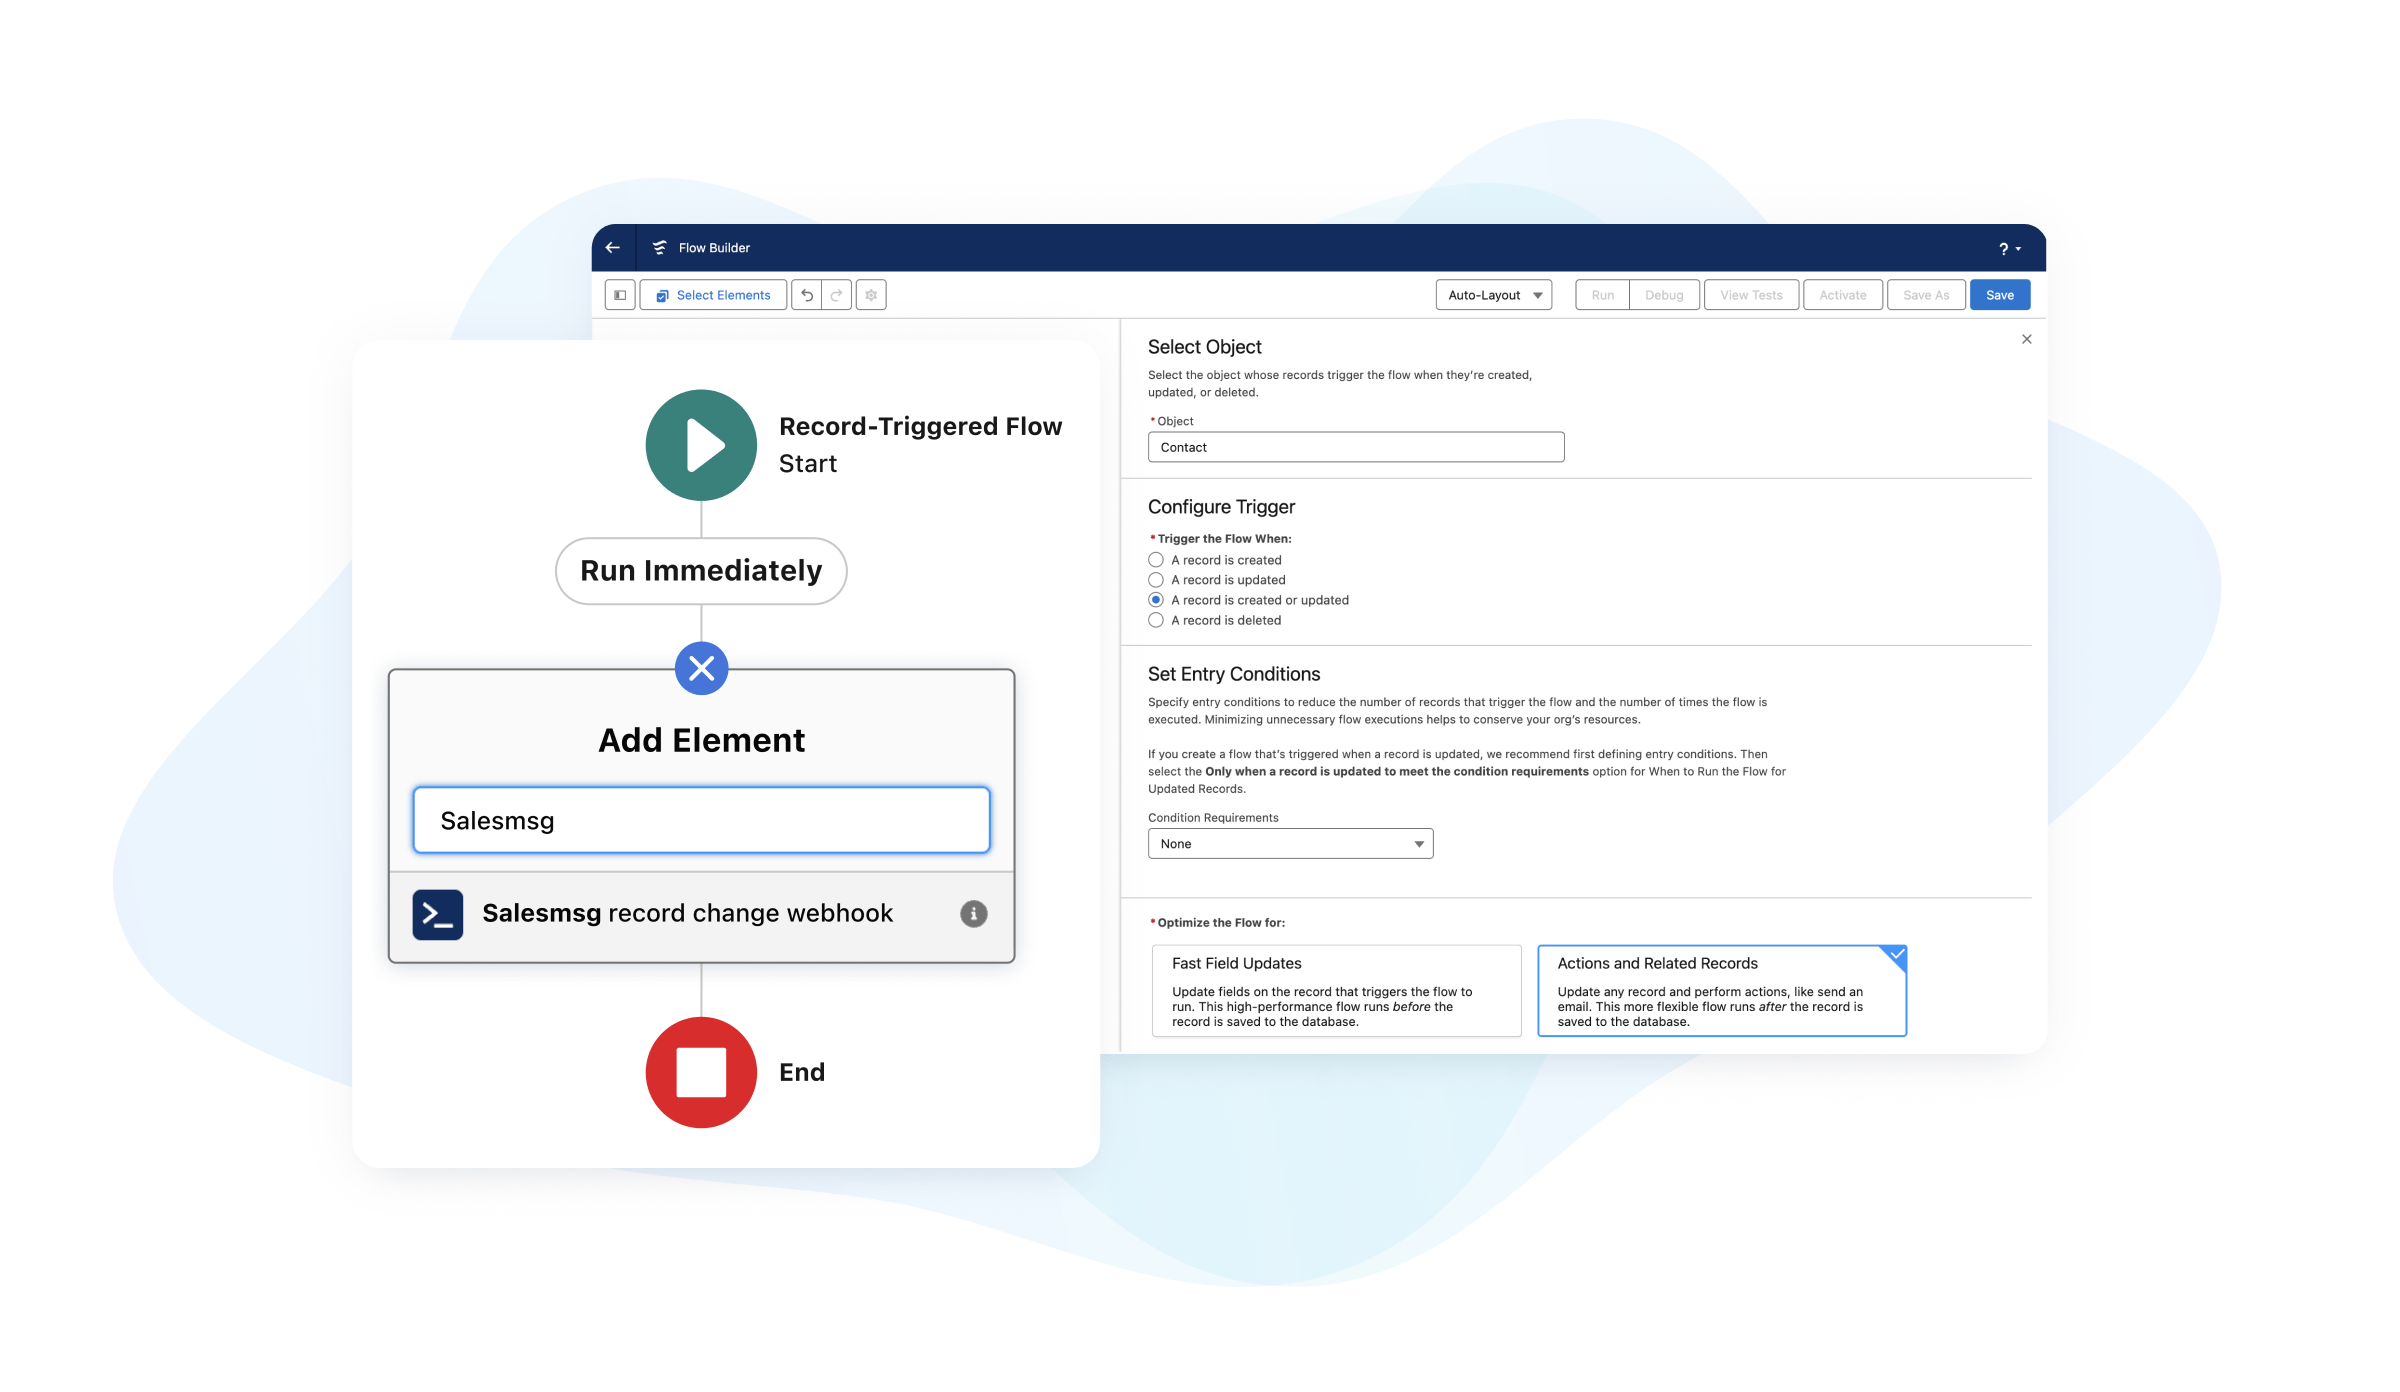This screenshot has height=1392, width=2400.
Task: Click the Activate button
Action: pos(1843,295)
